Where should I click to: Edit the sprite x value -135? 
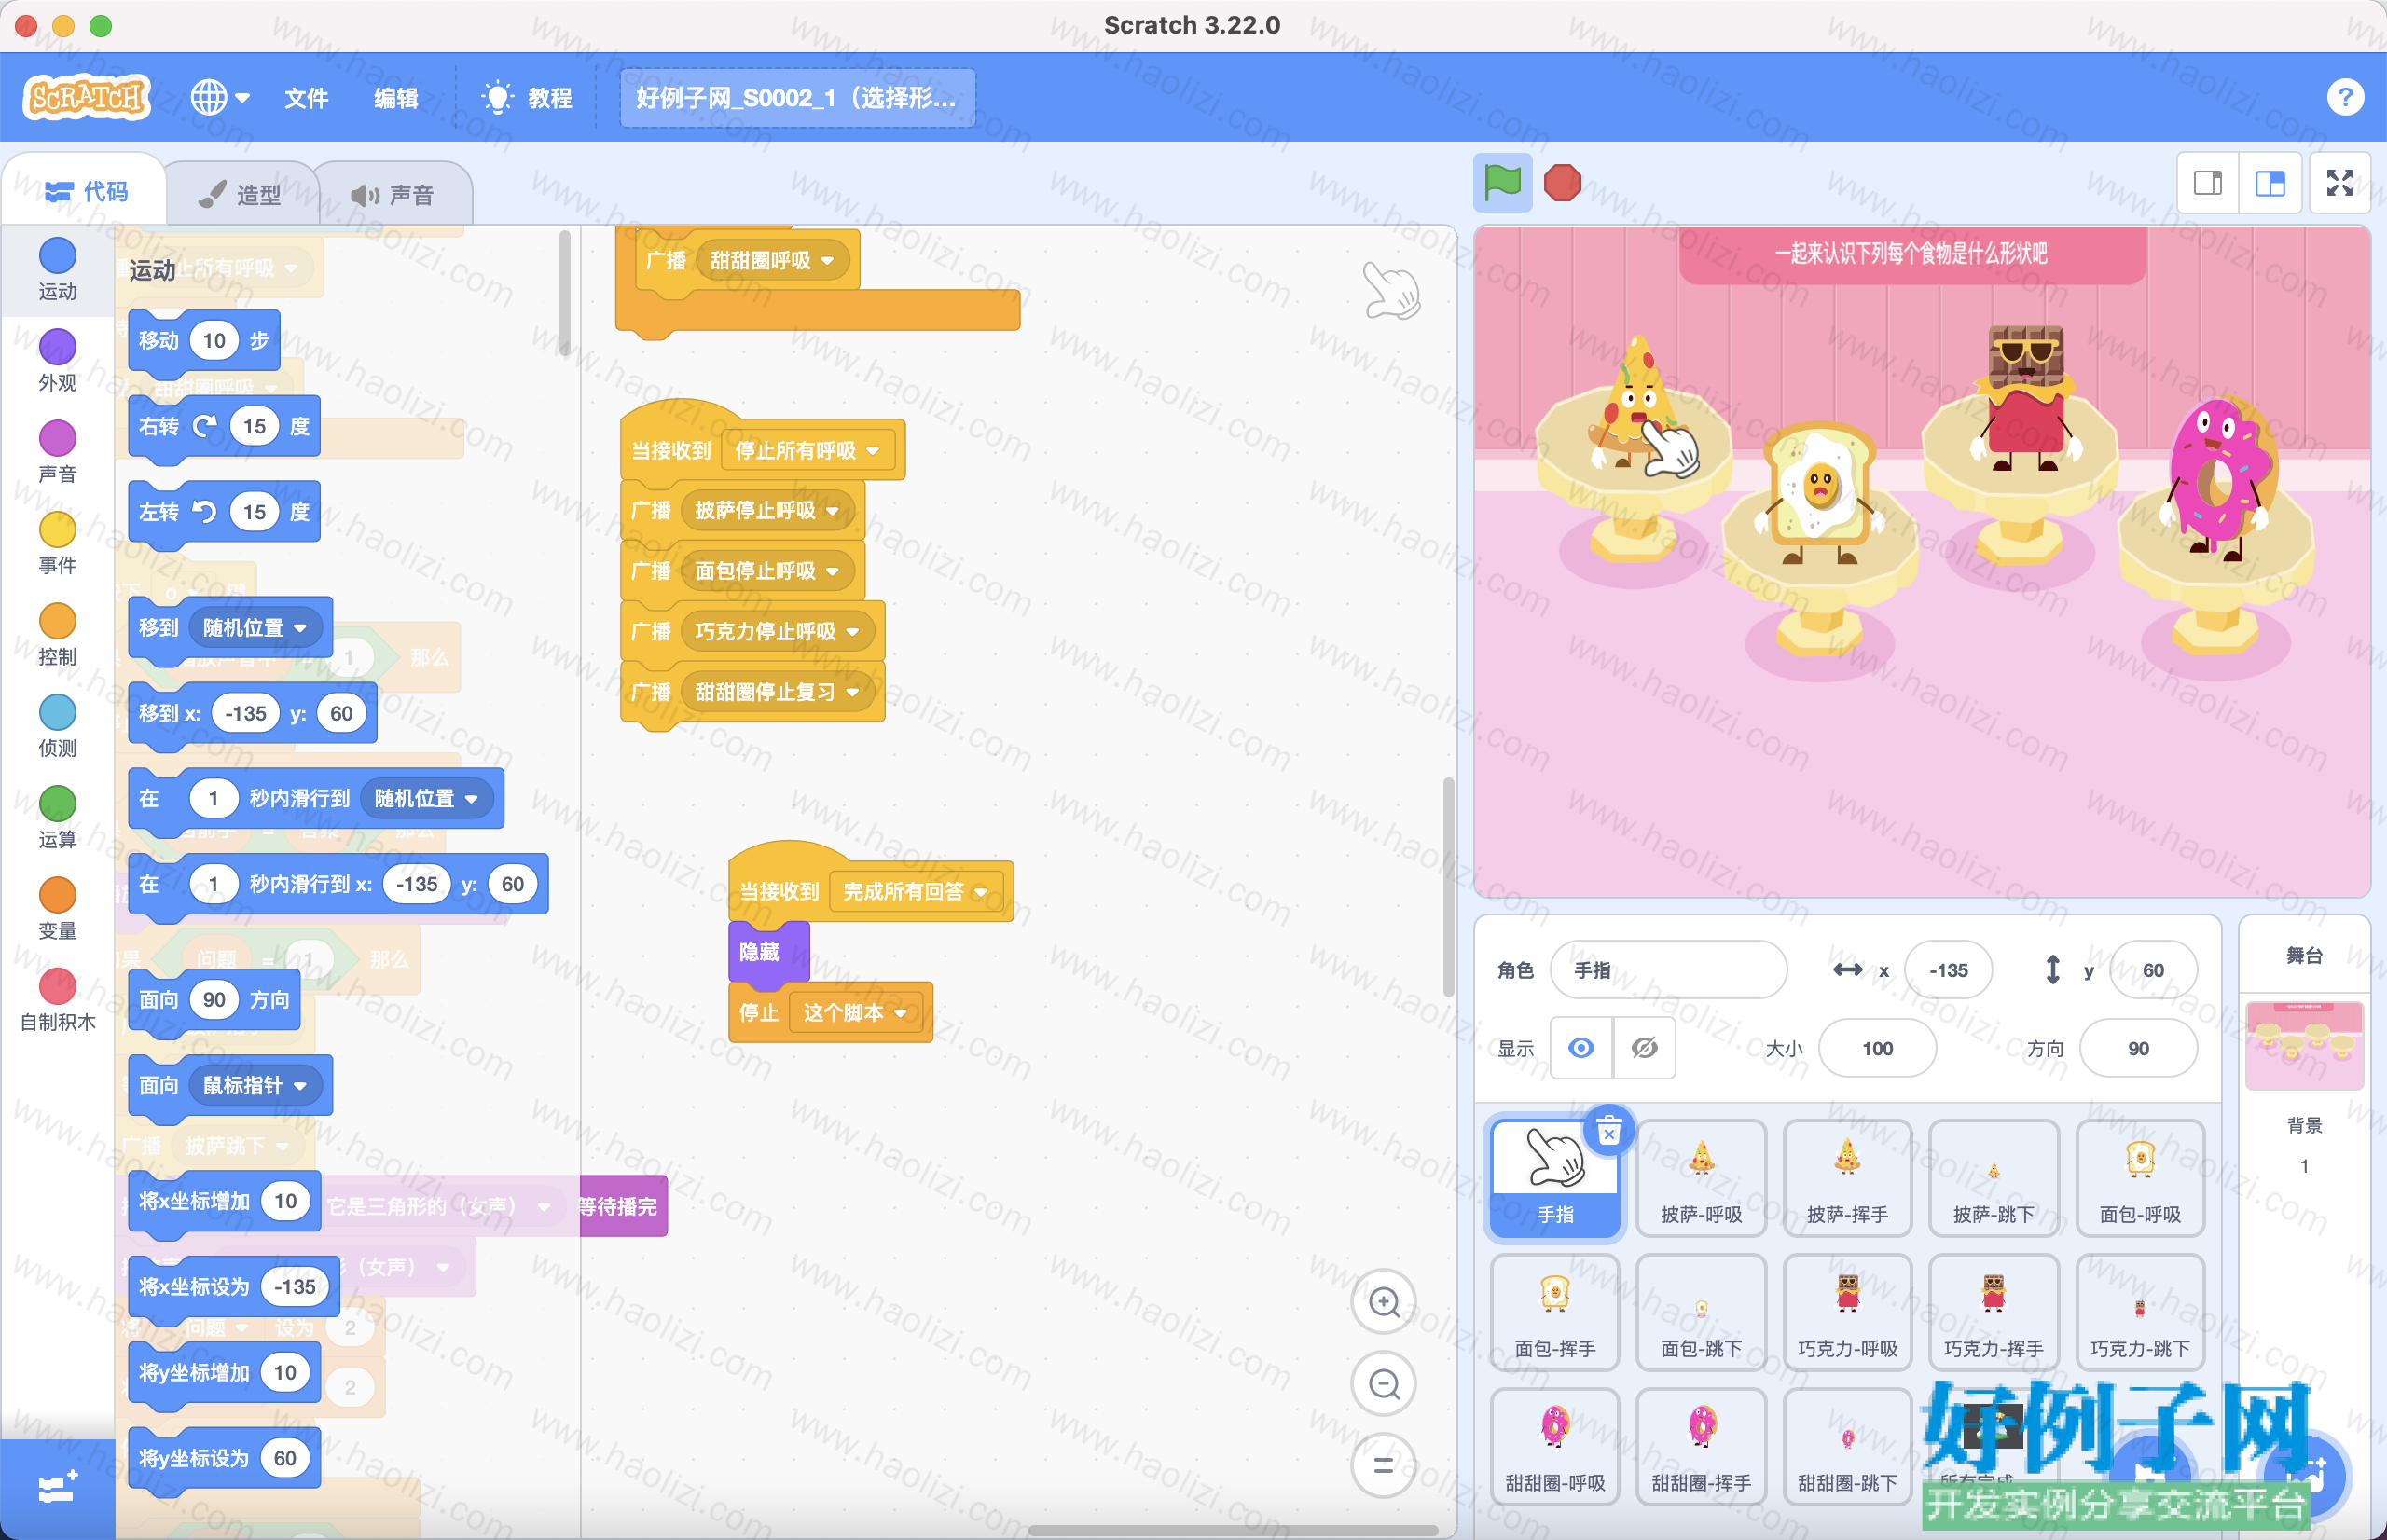tap(1948, 970)
